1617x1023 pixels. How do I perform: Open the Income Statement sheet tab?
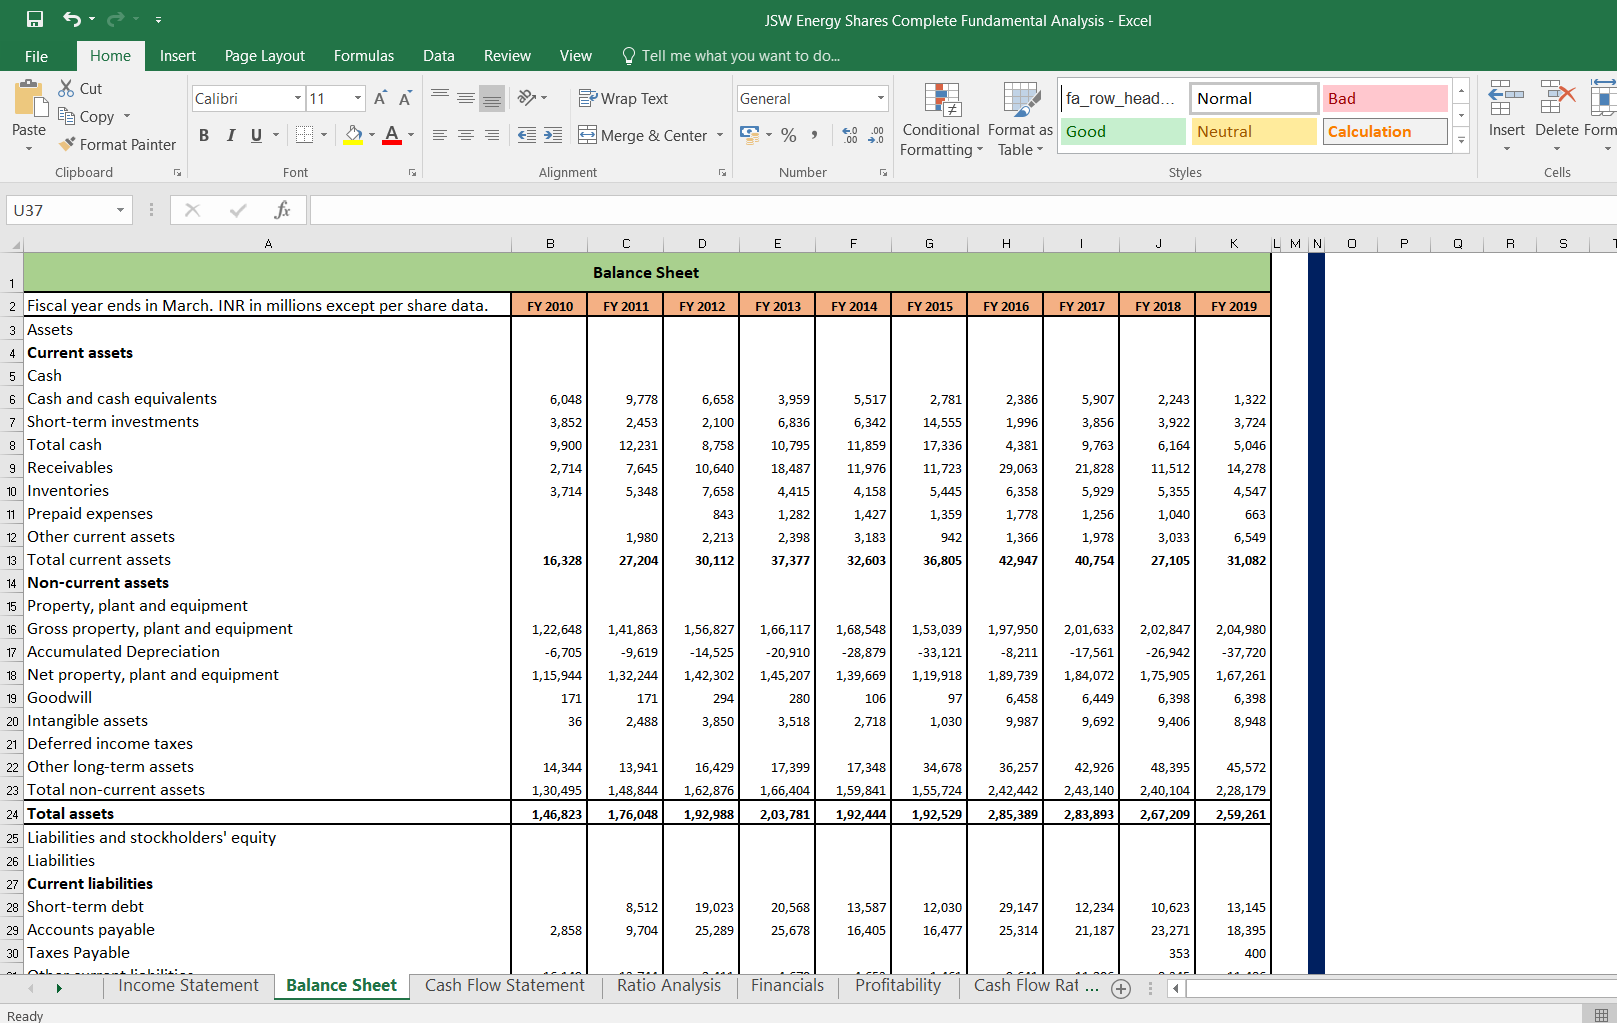tap(188, 986)
